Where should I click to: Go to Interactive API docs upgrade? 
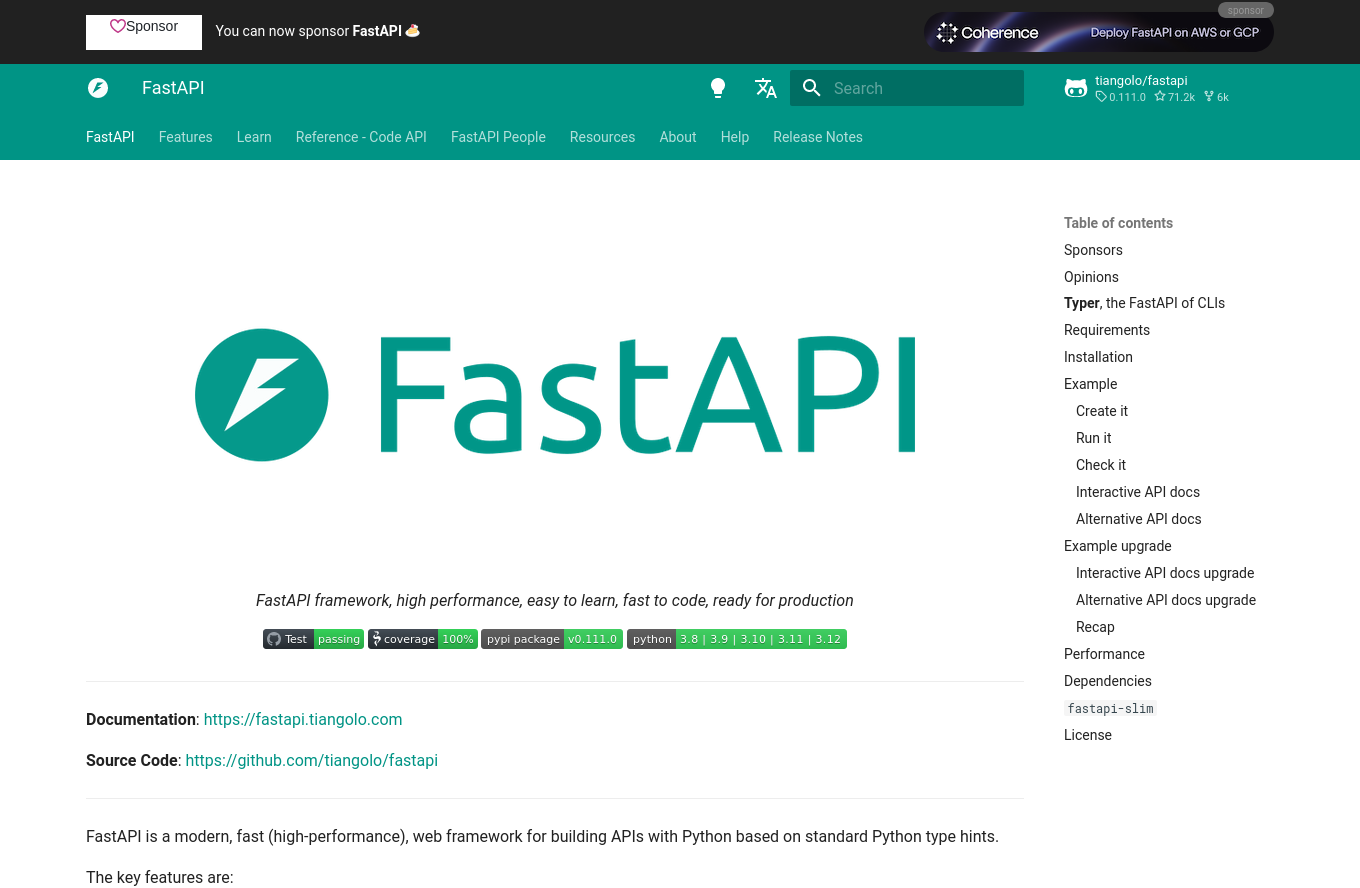pyautogui.click(x=1165, y=573)
